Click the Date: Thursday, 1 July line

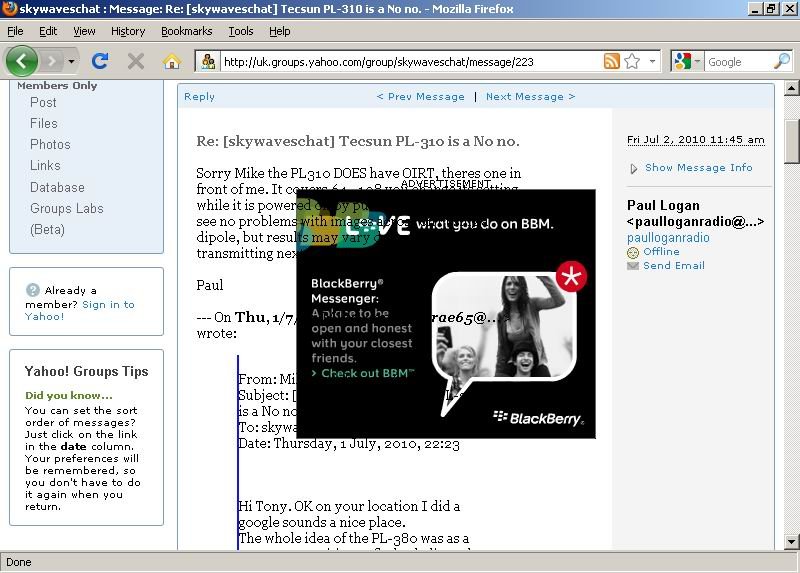pyautogui.click(x=349, y=443)
